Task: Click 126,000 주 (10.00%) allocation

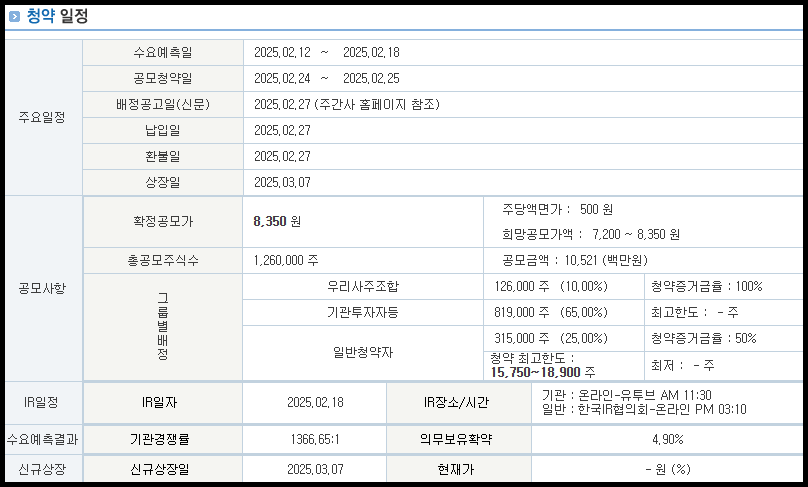Action: 551,287
